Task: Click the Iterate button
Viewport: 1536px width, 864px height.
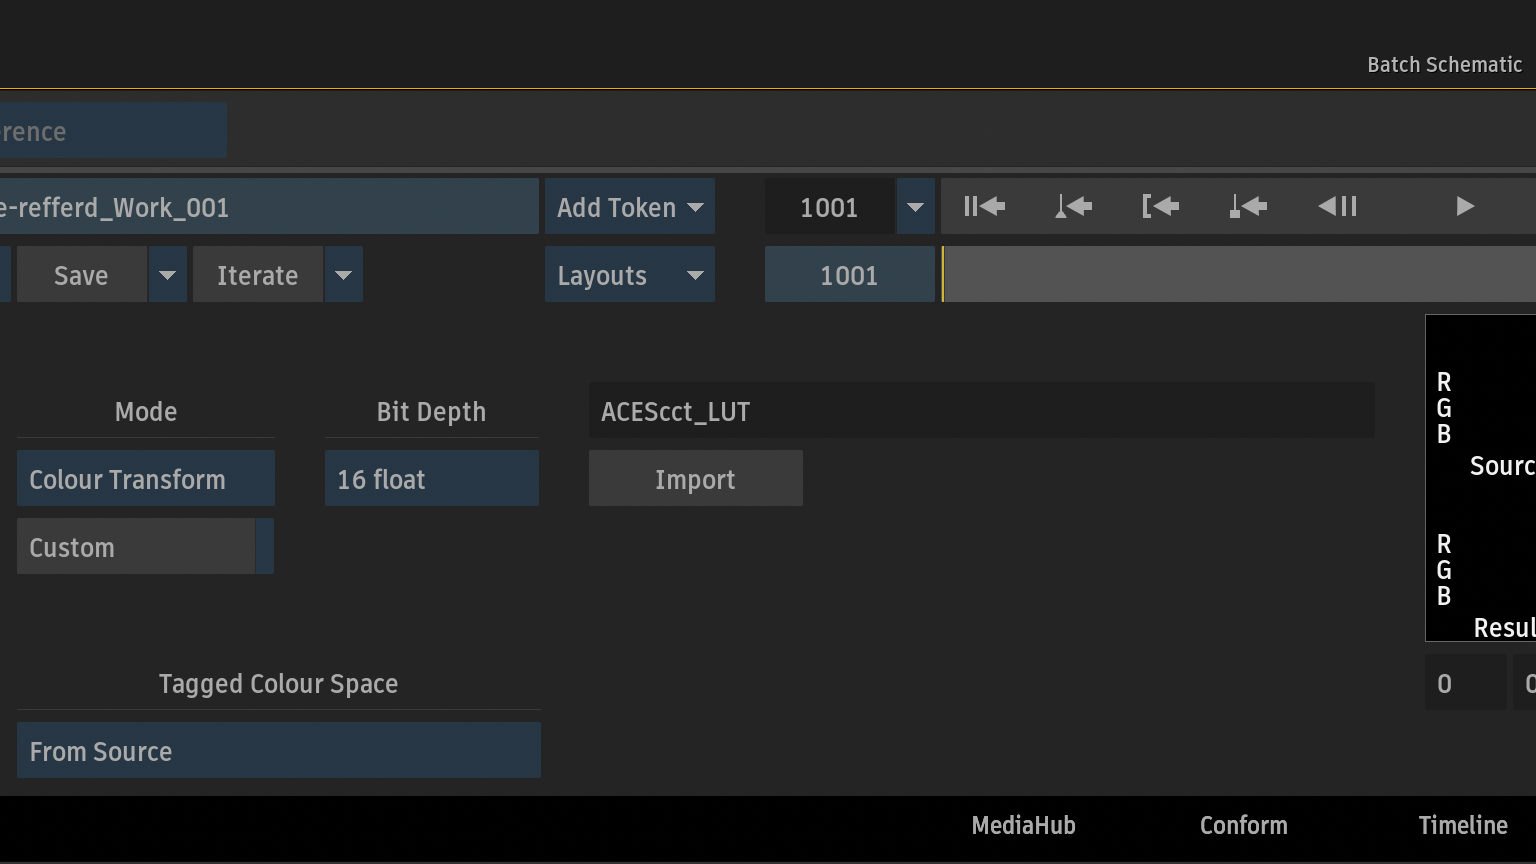Action: (x=257, y=275)
